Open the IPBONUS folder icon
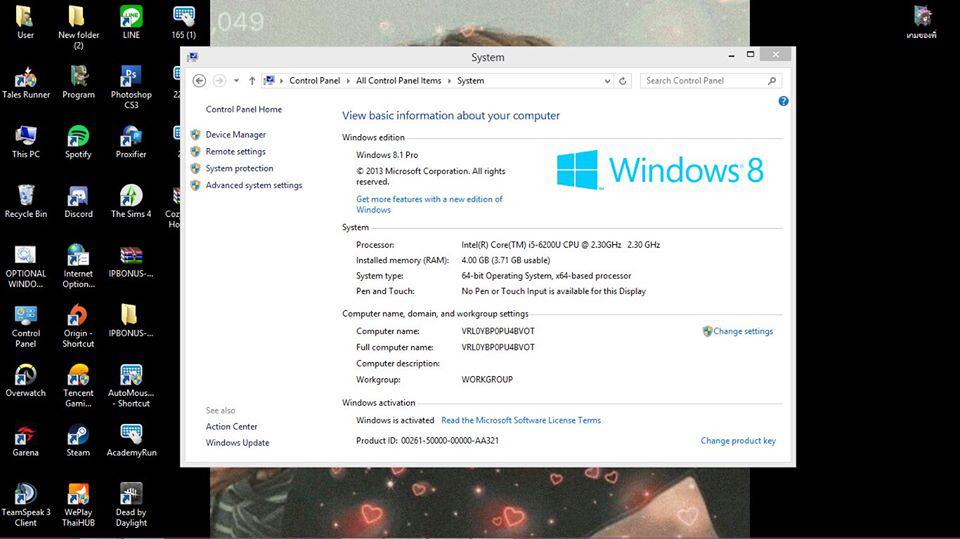The height and width of the screenshot is (539, 960). 131,320
